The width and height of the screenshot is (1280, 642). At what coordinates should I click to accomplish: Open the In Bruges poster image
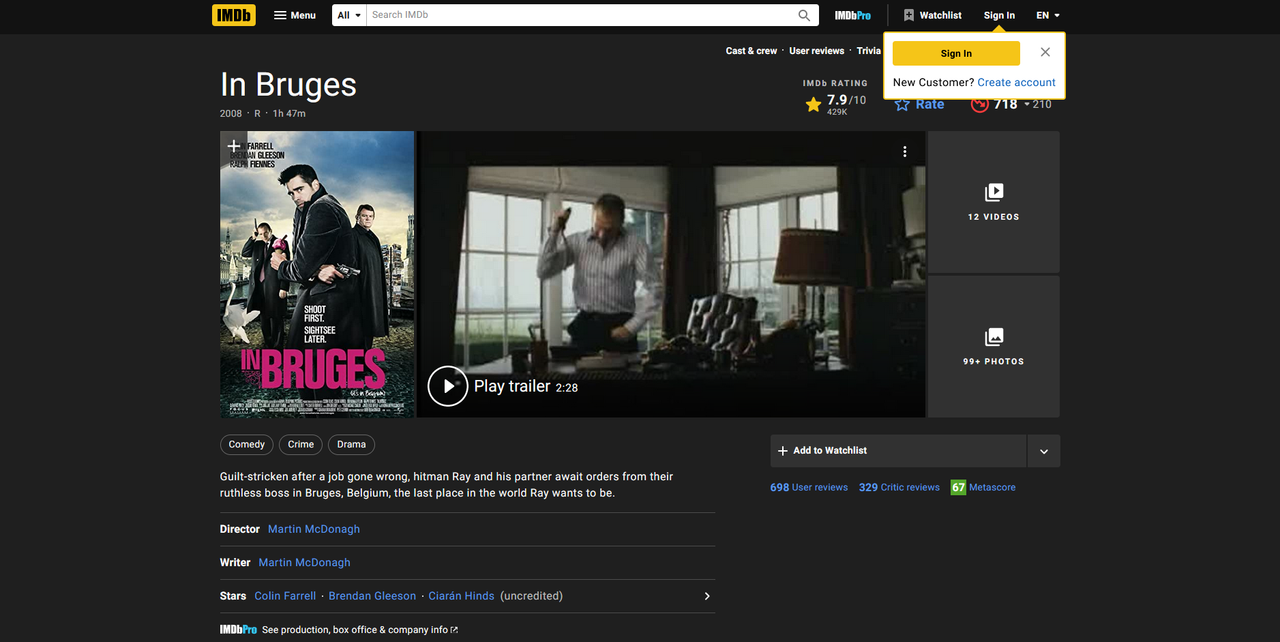317,274
